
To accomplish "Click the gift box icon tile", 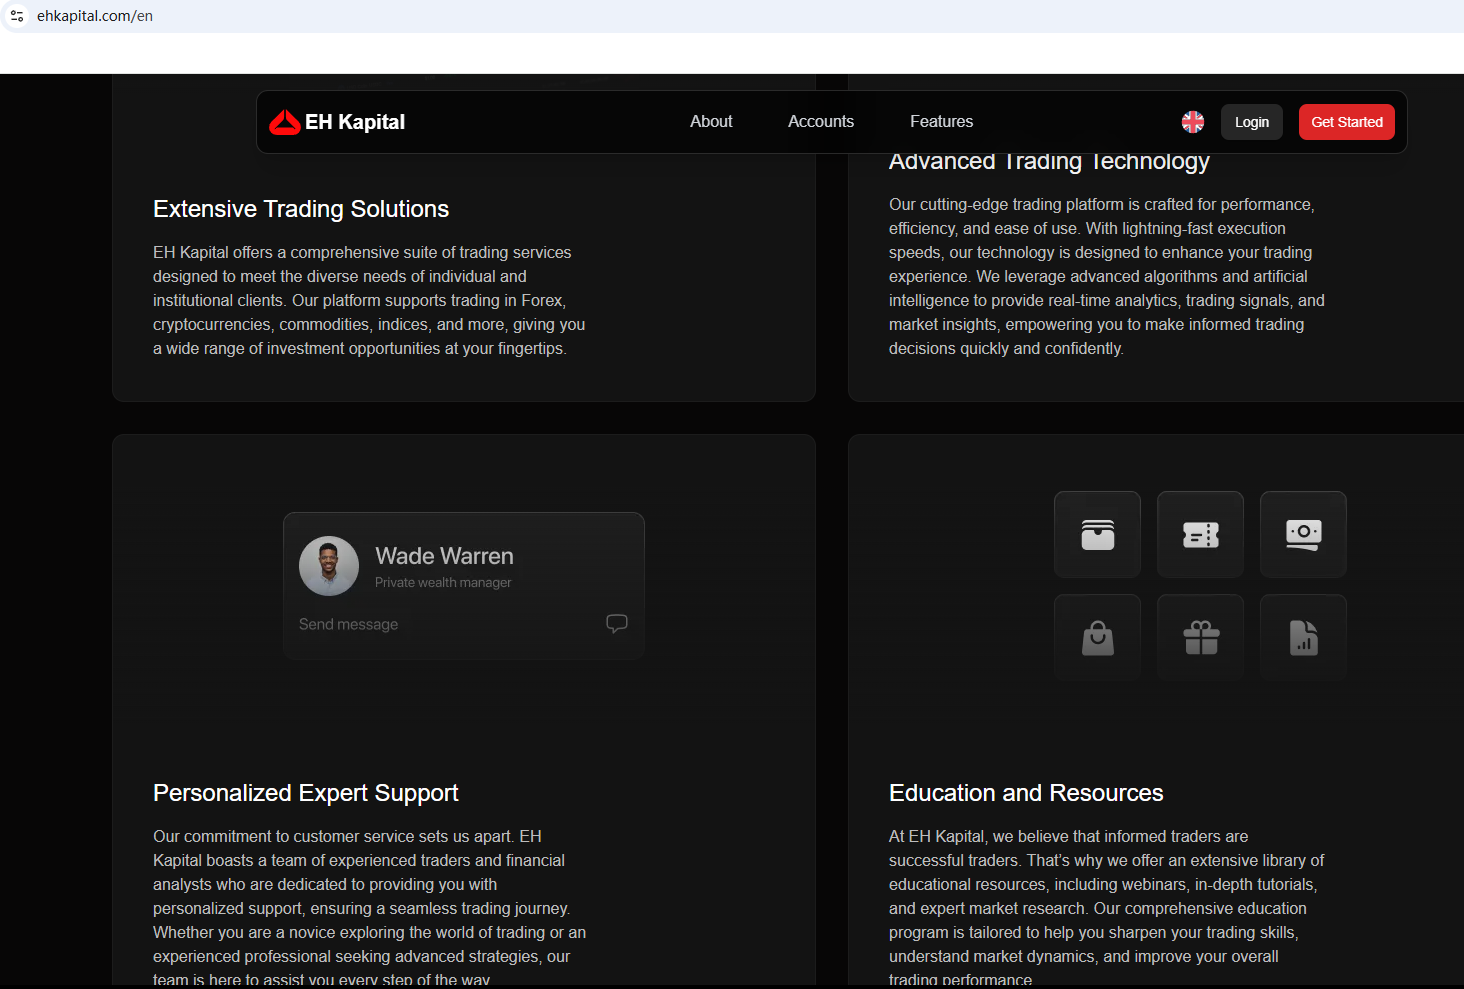I will 1200,637.
